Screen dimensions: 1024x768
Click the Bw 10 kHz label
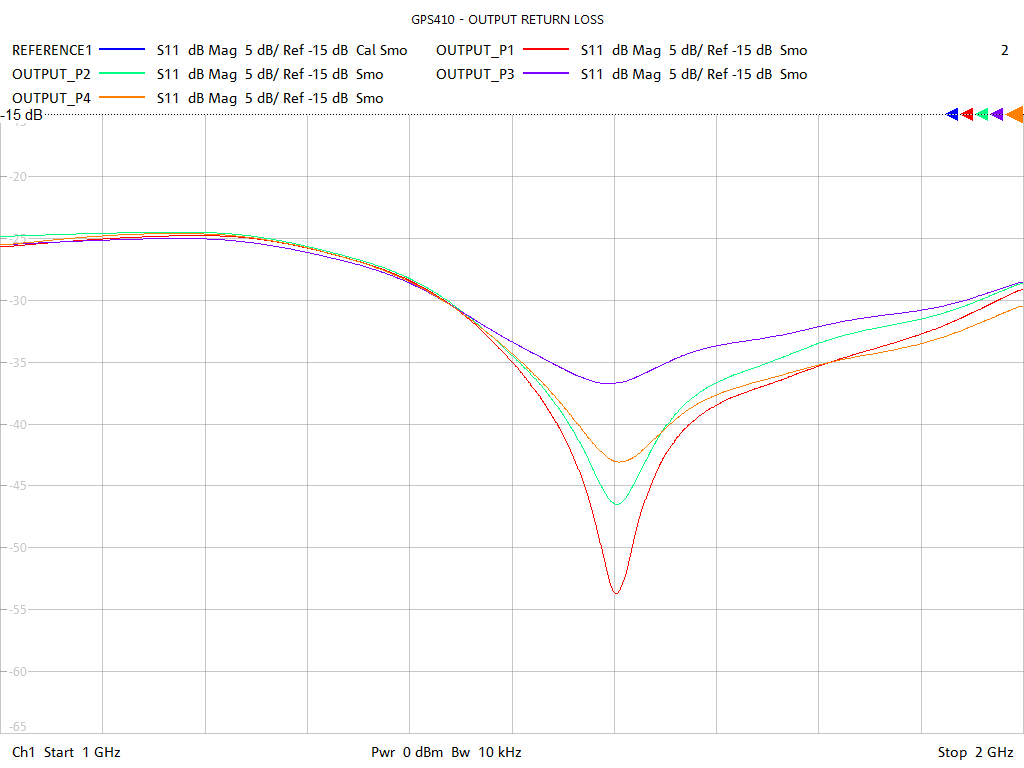pos(487,752)
